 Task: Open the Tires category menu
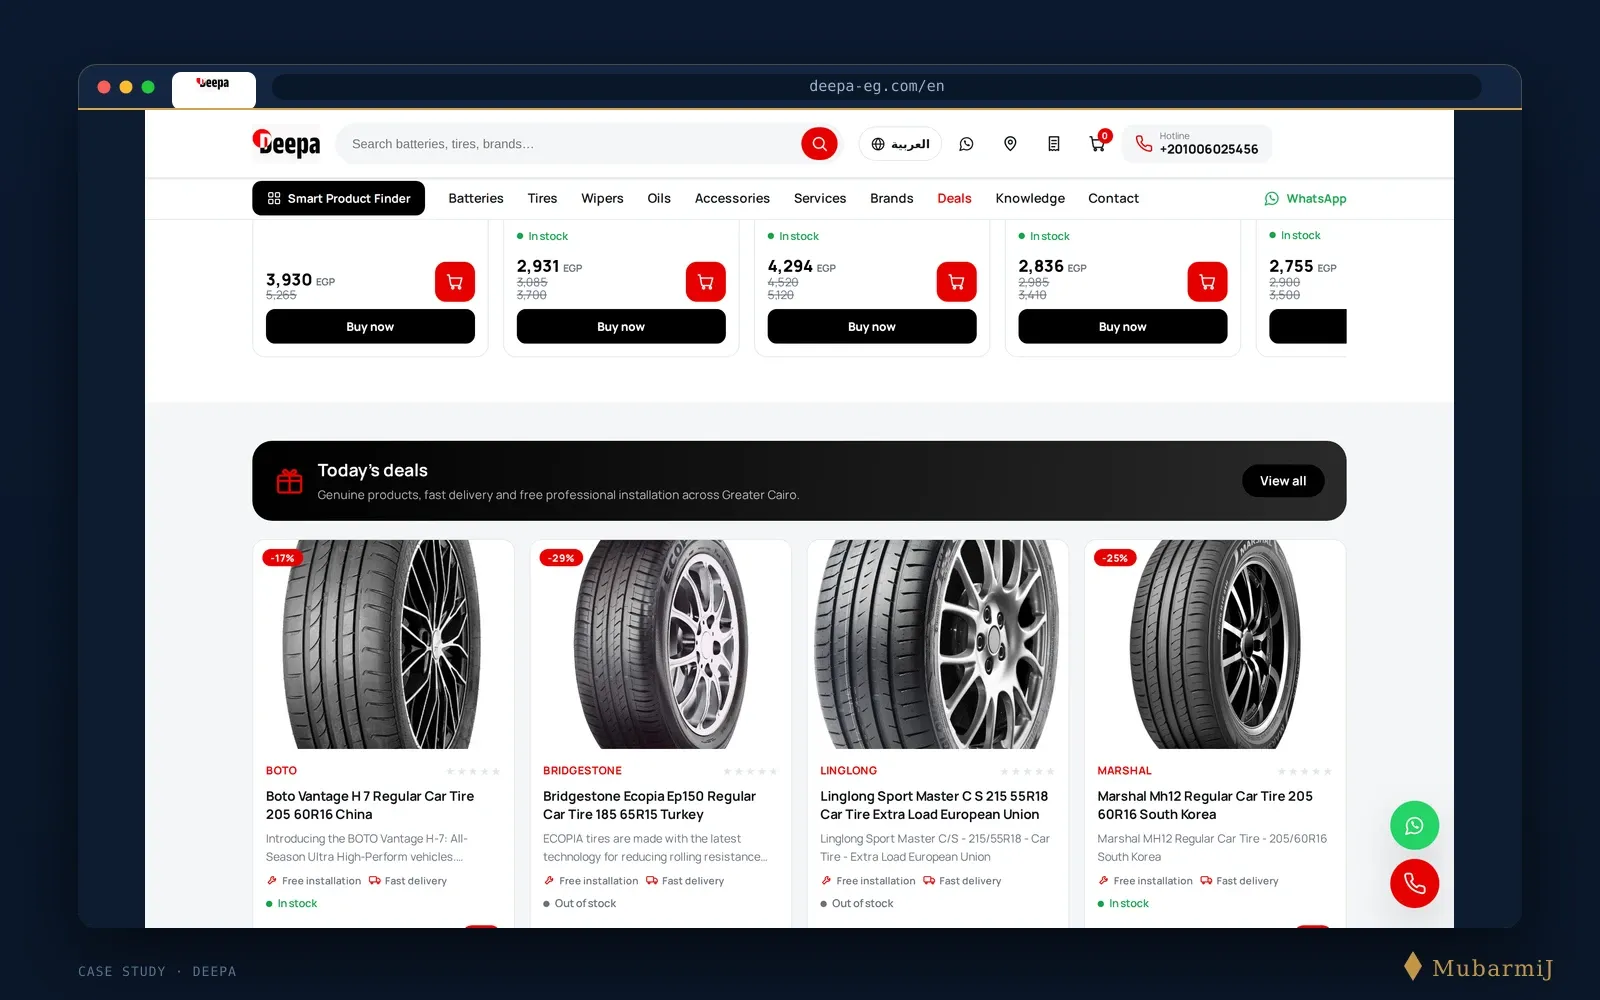coord(542,198)
